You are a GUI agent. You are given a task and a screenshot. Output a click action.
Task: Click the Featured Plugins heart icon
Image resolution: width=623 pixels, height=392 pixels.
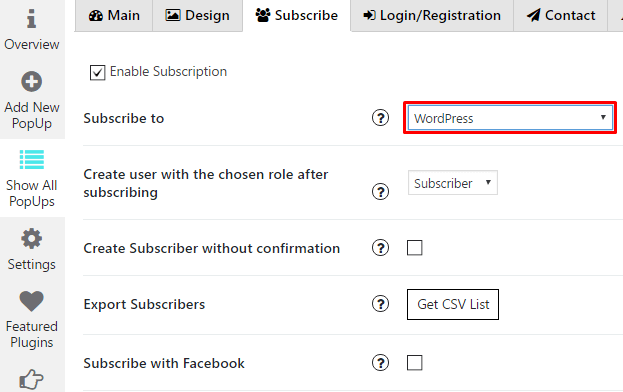pyautogui.click(x=31, y=301)
